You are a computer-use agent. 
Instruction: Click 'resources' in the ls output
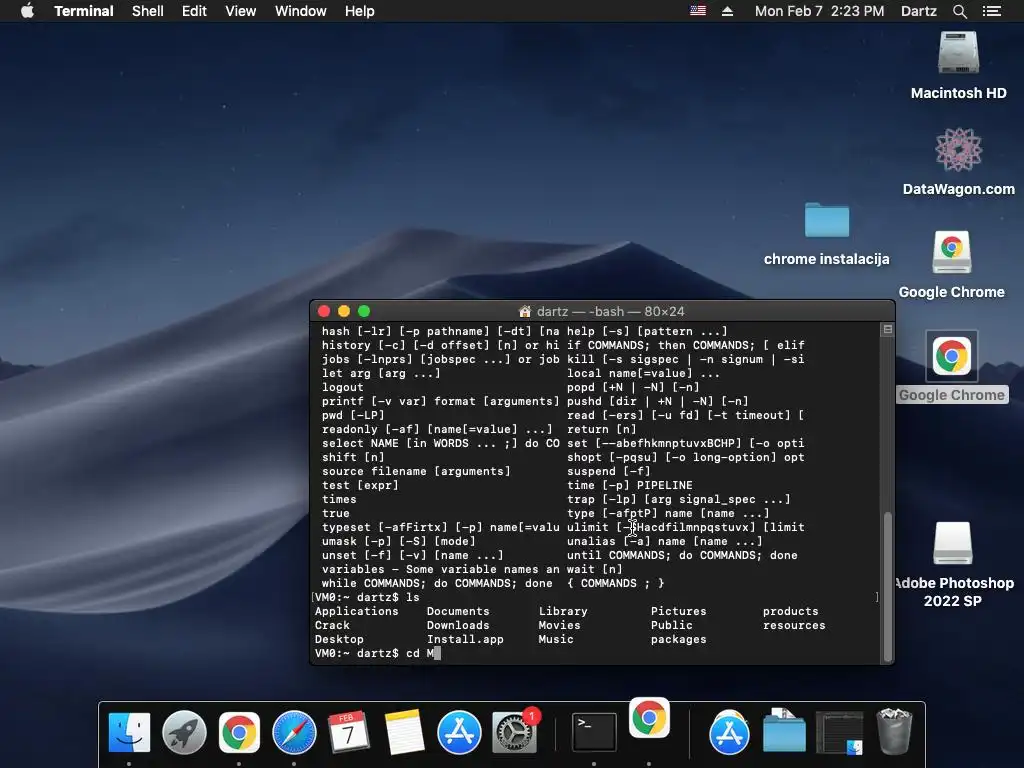(794, 625)
